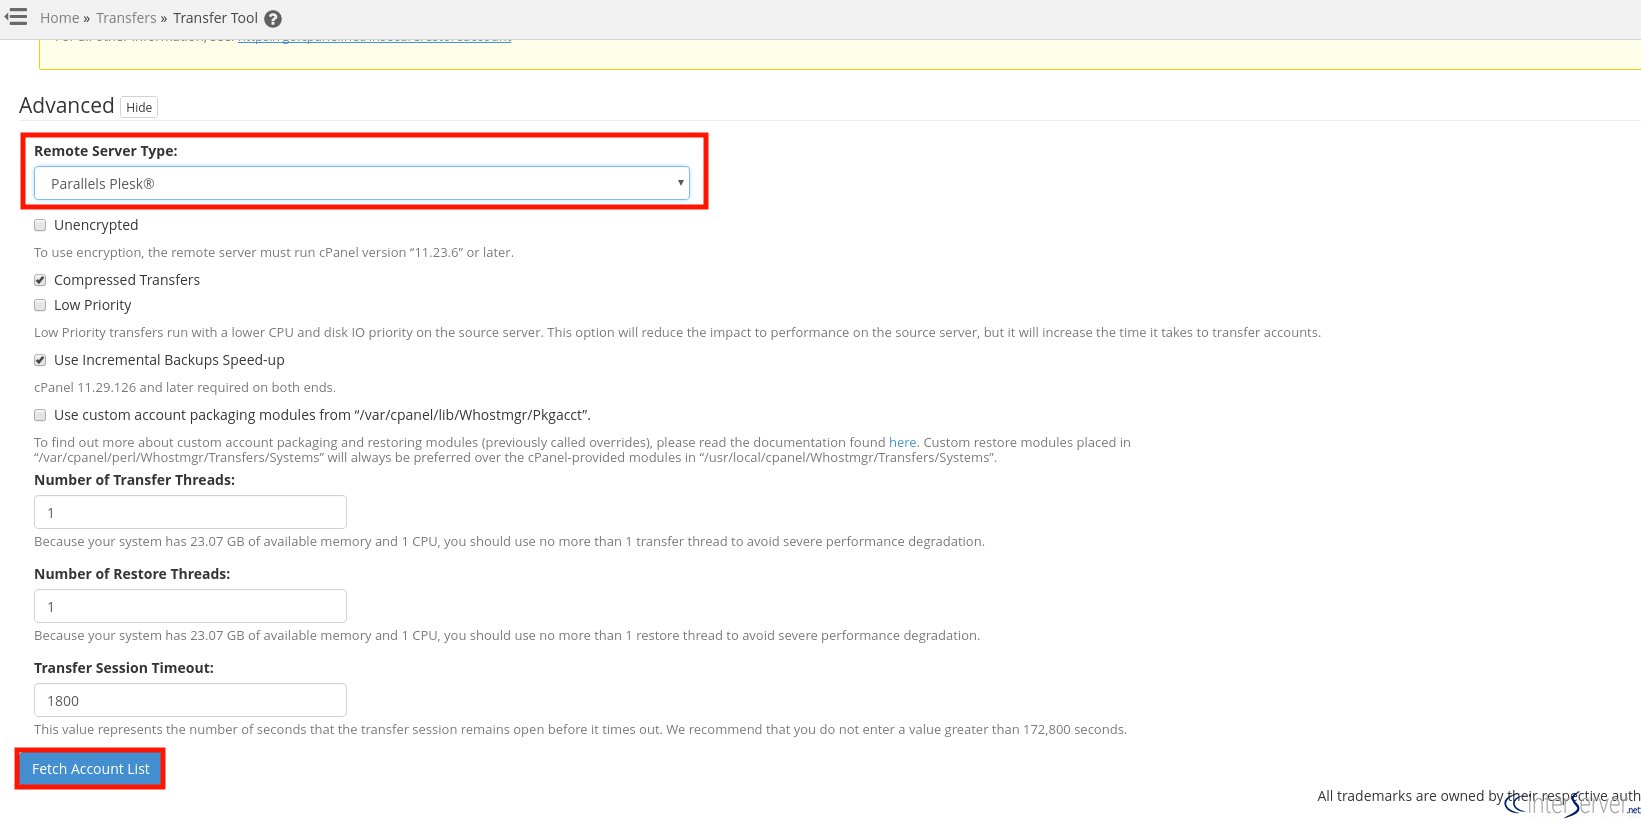This screenshot has width=1641, height=820.
Task: Enable the Unencrypted checkbox
Action: [40, 225]
